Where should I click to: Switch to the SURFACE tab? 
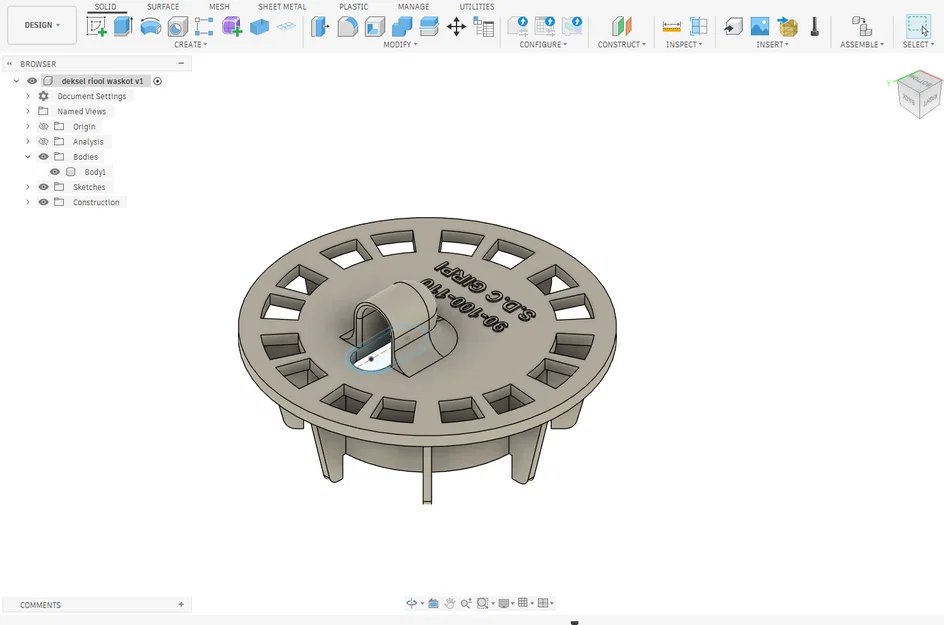[163, 7]
